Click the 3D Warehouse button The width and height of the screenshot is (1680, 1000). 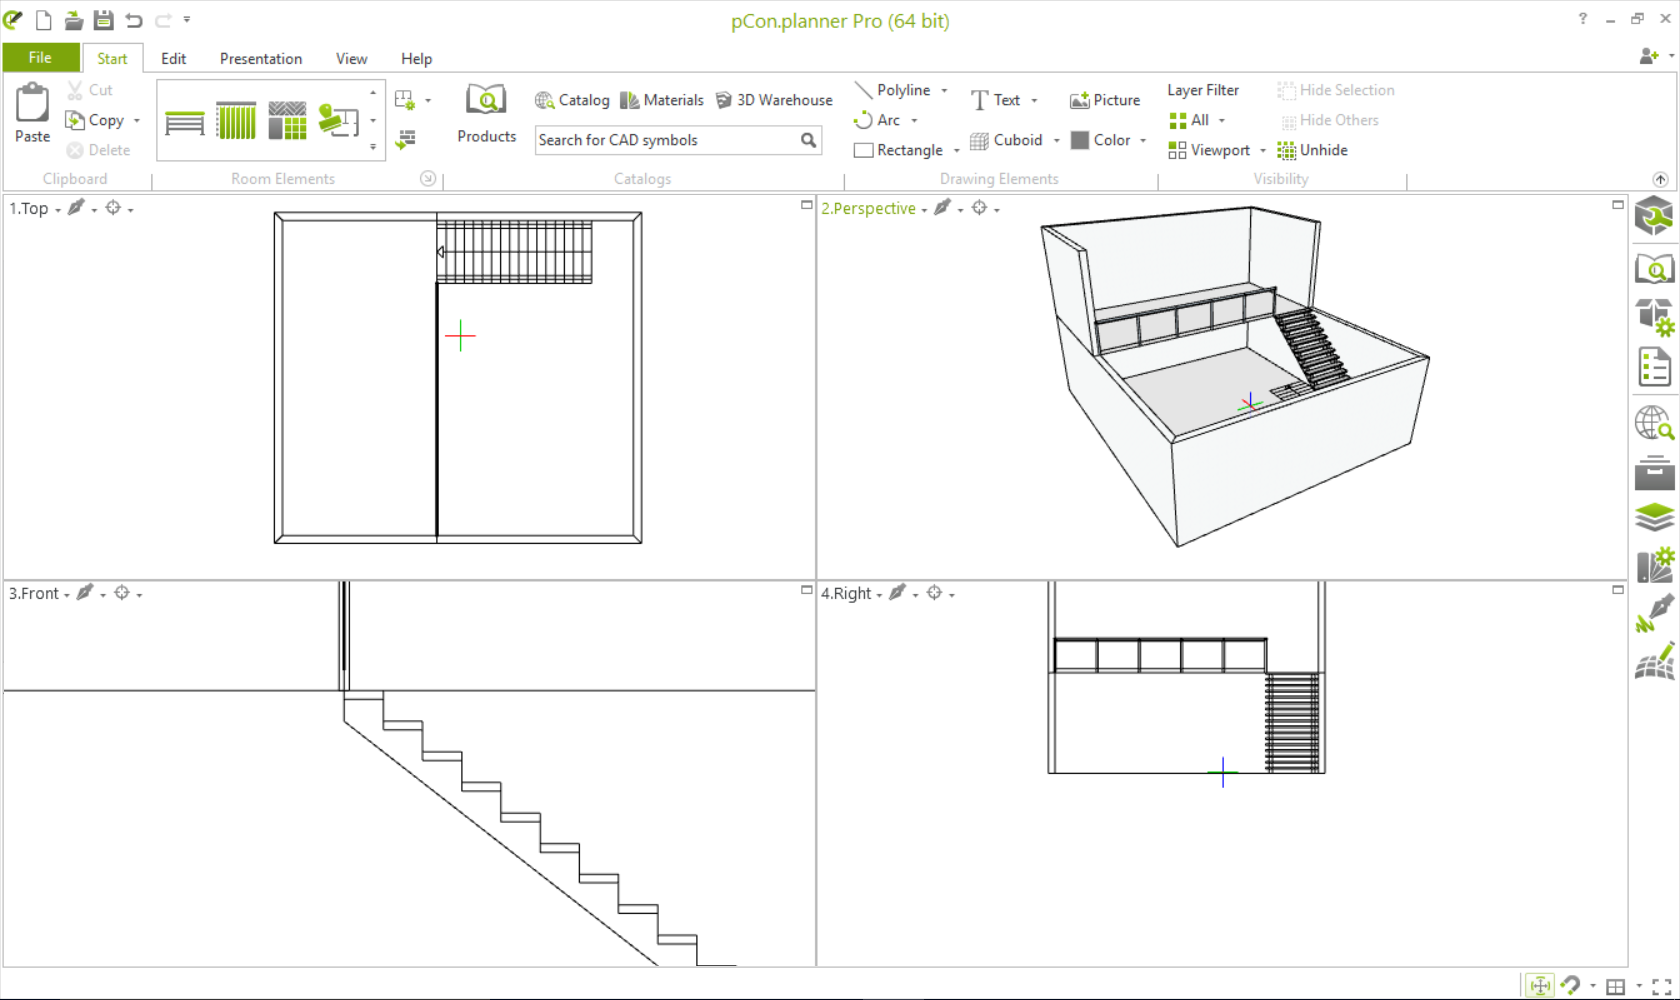tap(774, 100)
